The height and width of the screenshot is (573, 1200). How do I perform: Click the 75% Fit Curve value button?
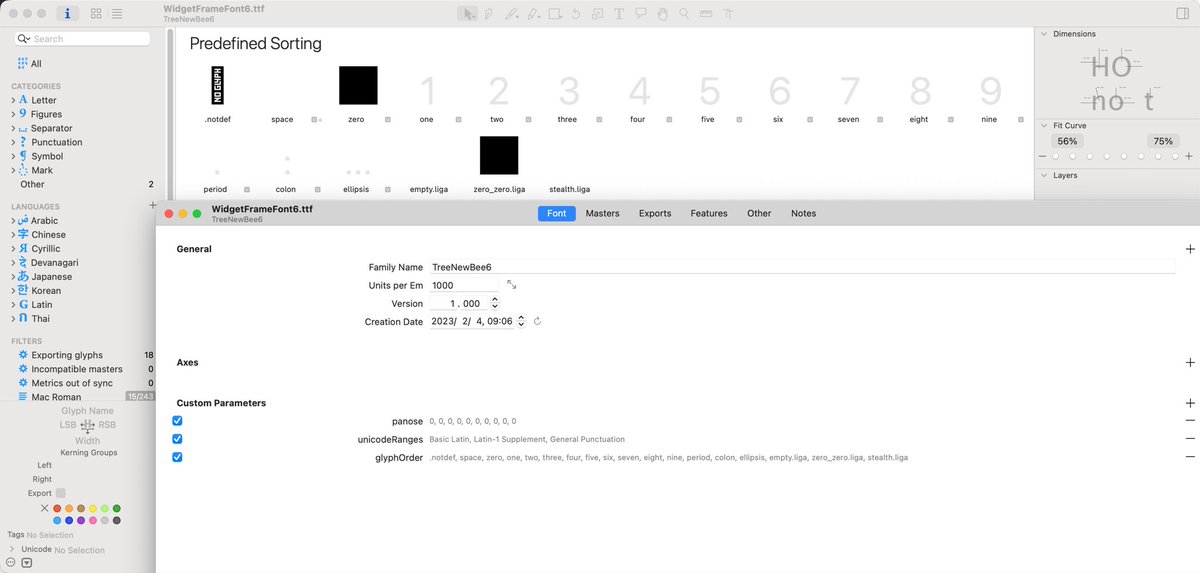(1163, 141)
